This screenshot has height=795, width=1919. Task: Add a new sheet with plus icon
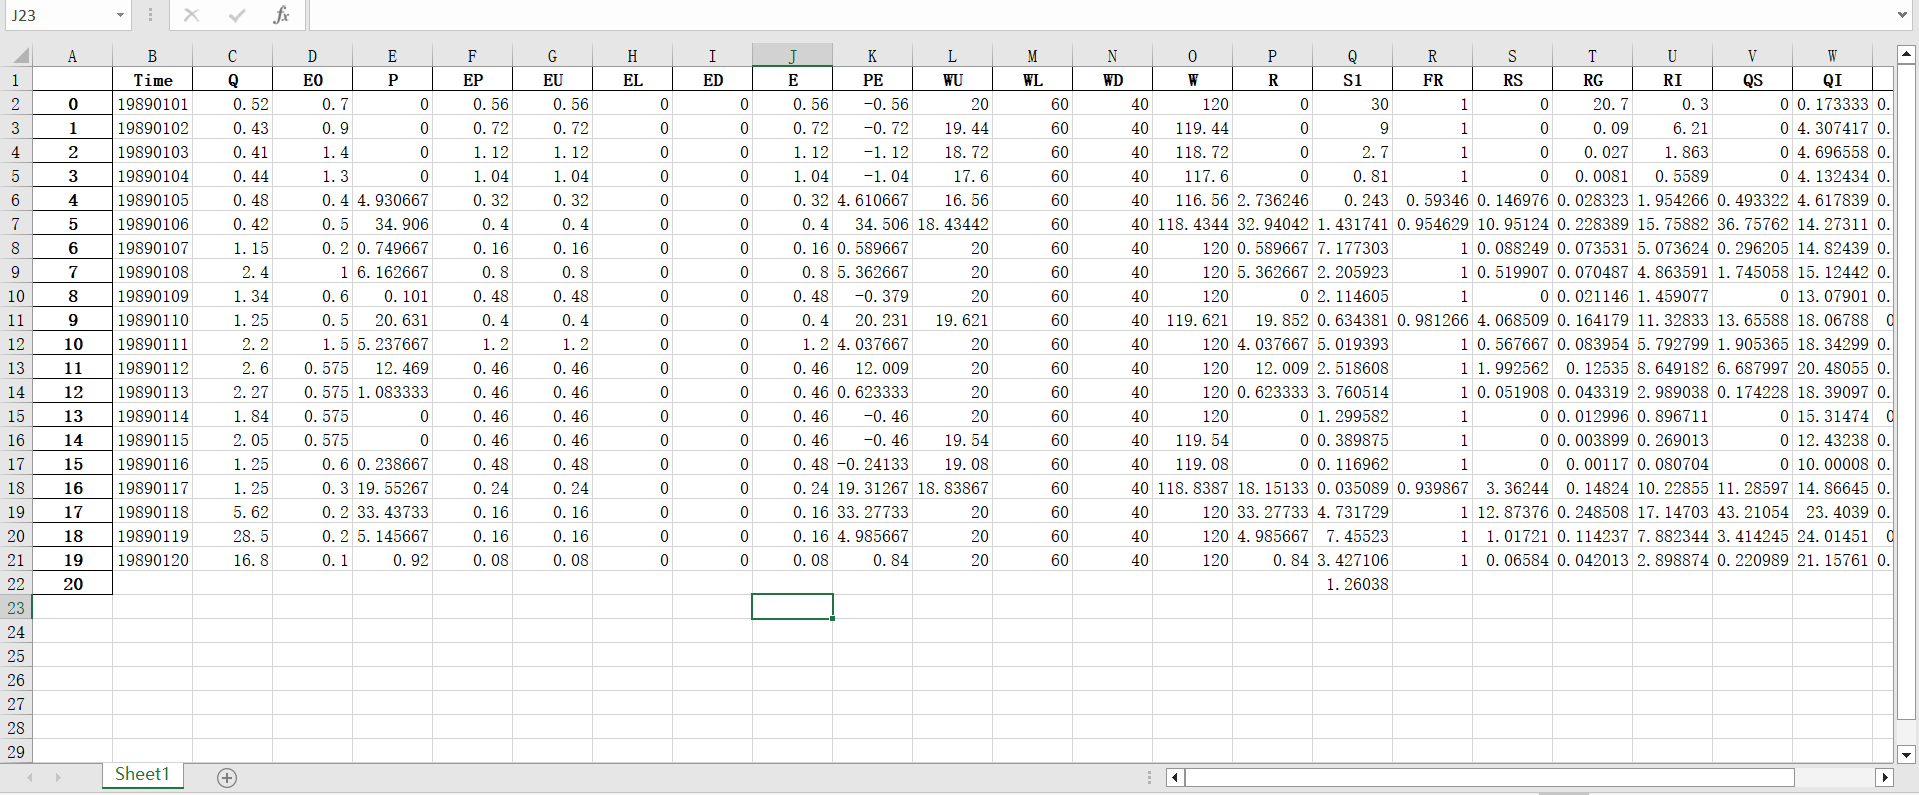(x=227, y=778)
